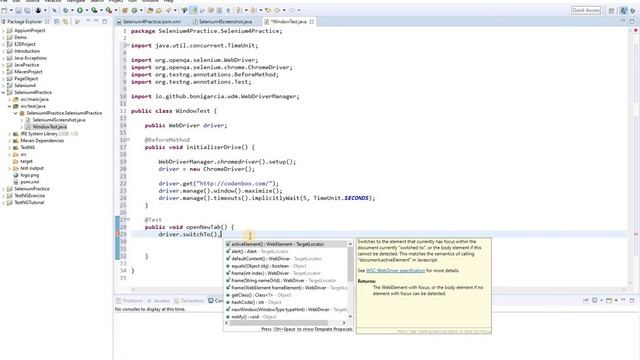The height and width of the screenshot is (360, 640).
Task: Choose the activeElement() completion proposal
Action: tap(286, 244)
